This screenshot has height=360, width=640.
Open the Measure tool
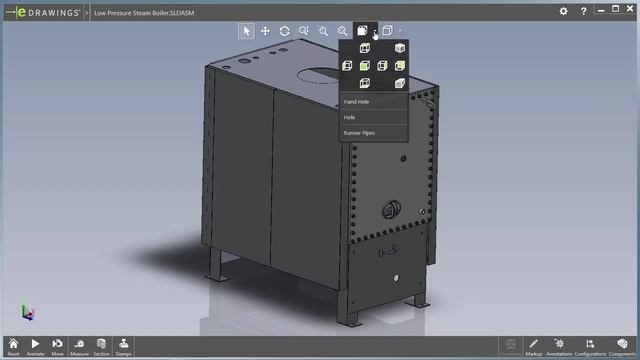[x=80, y=347]
